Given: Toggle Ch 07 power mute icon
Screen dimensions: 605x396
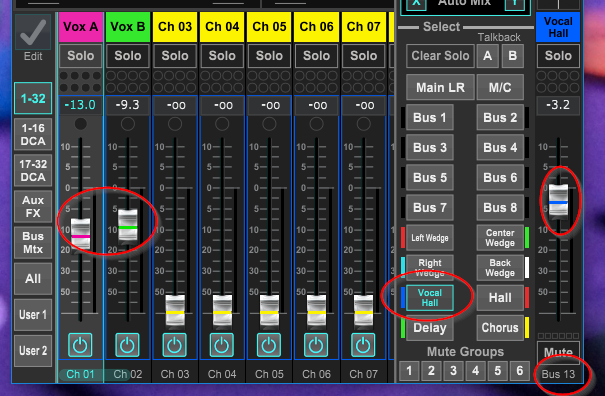Looking at the screenshot, I should click(363, 345).
